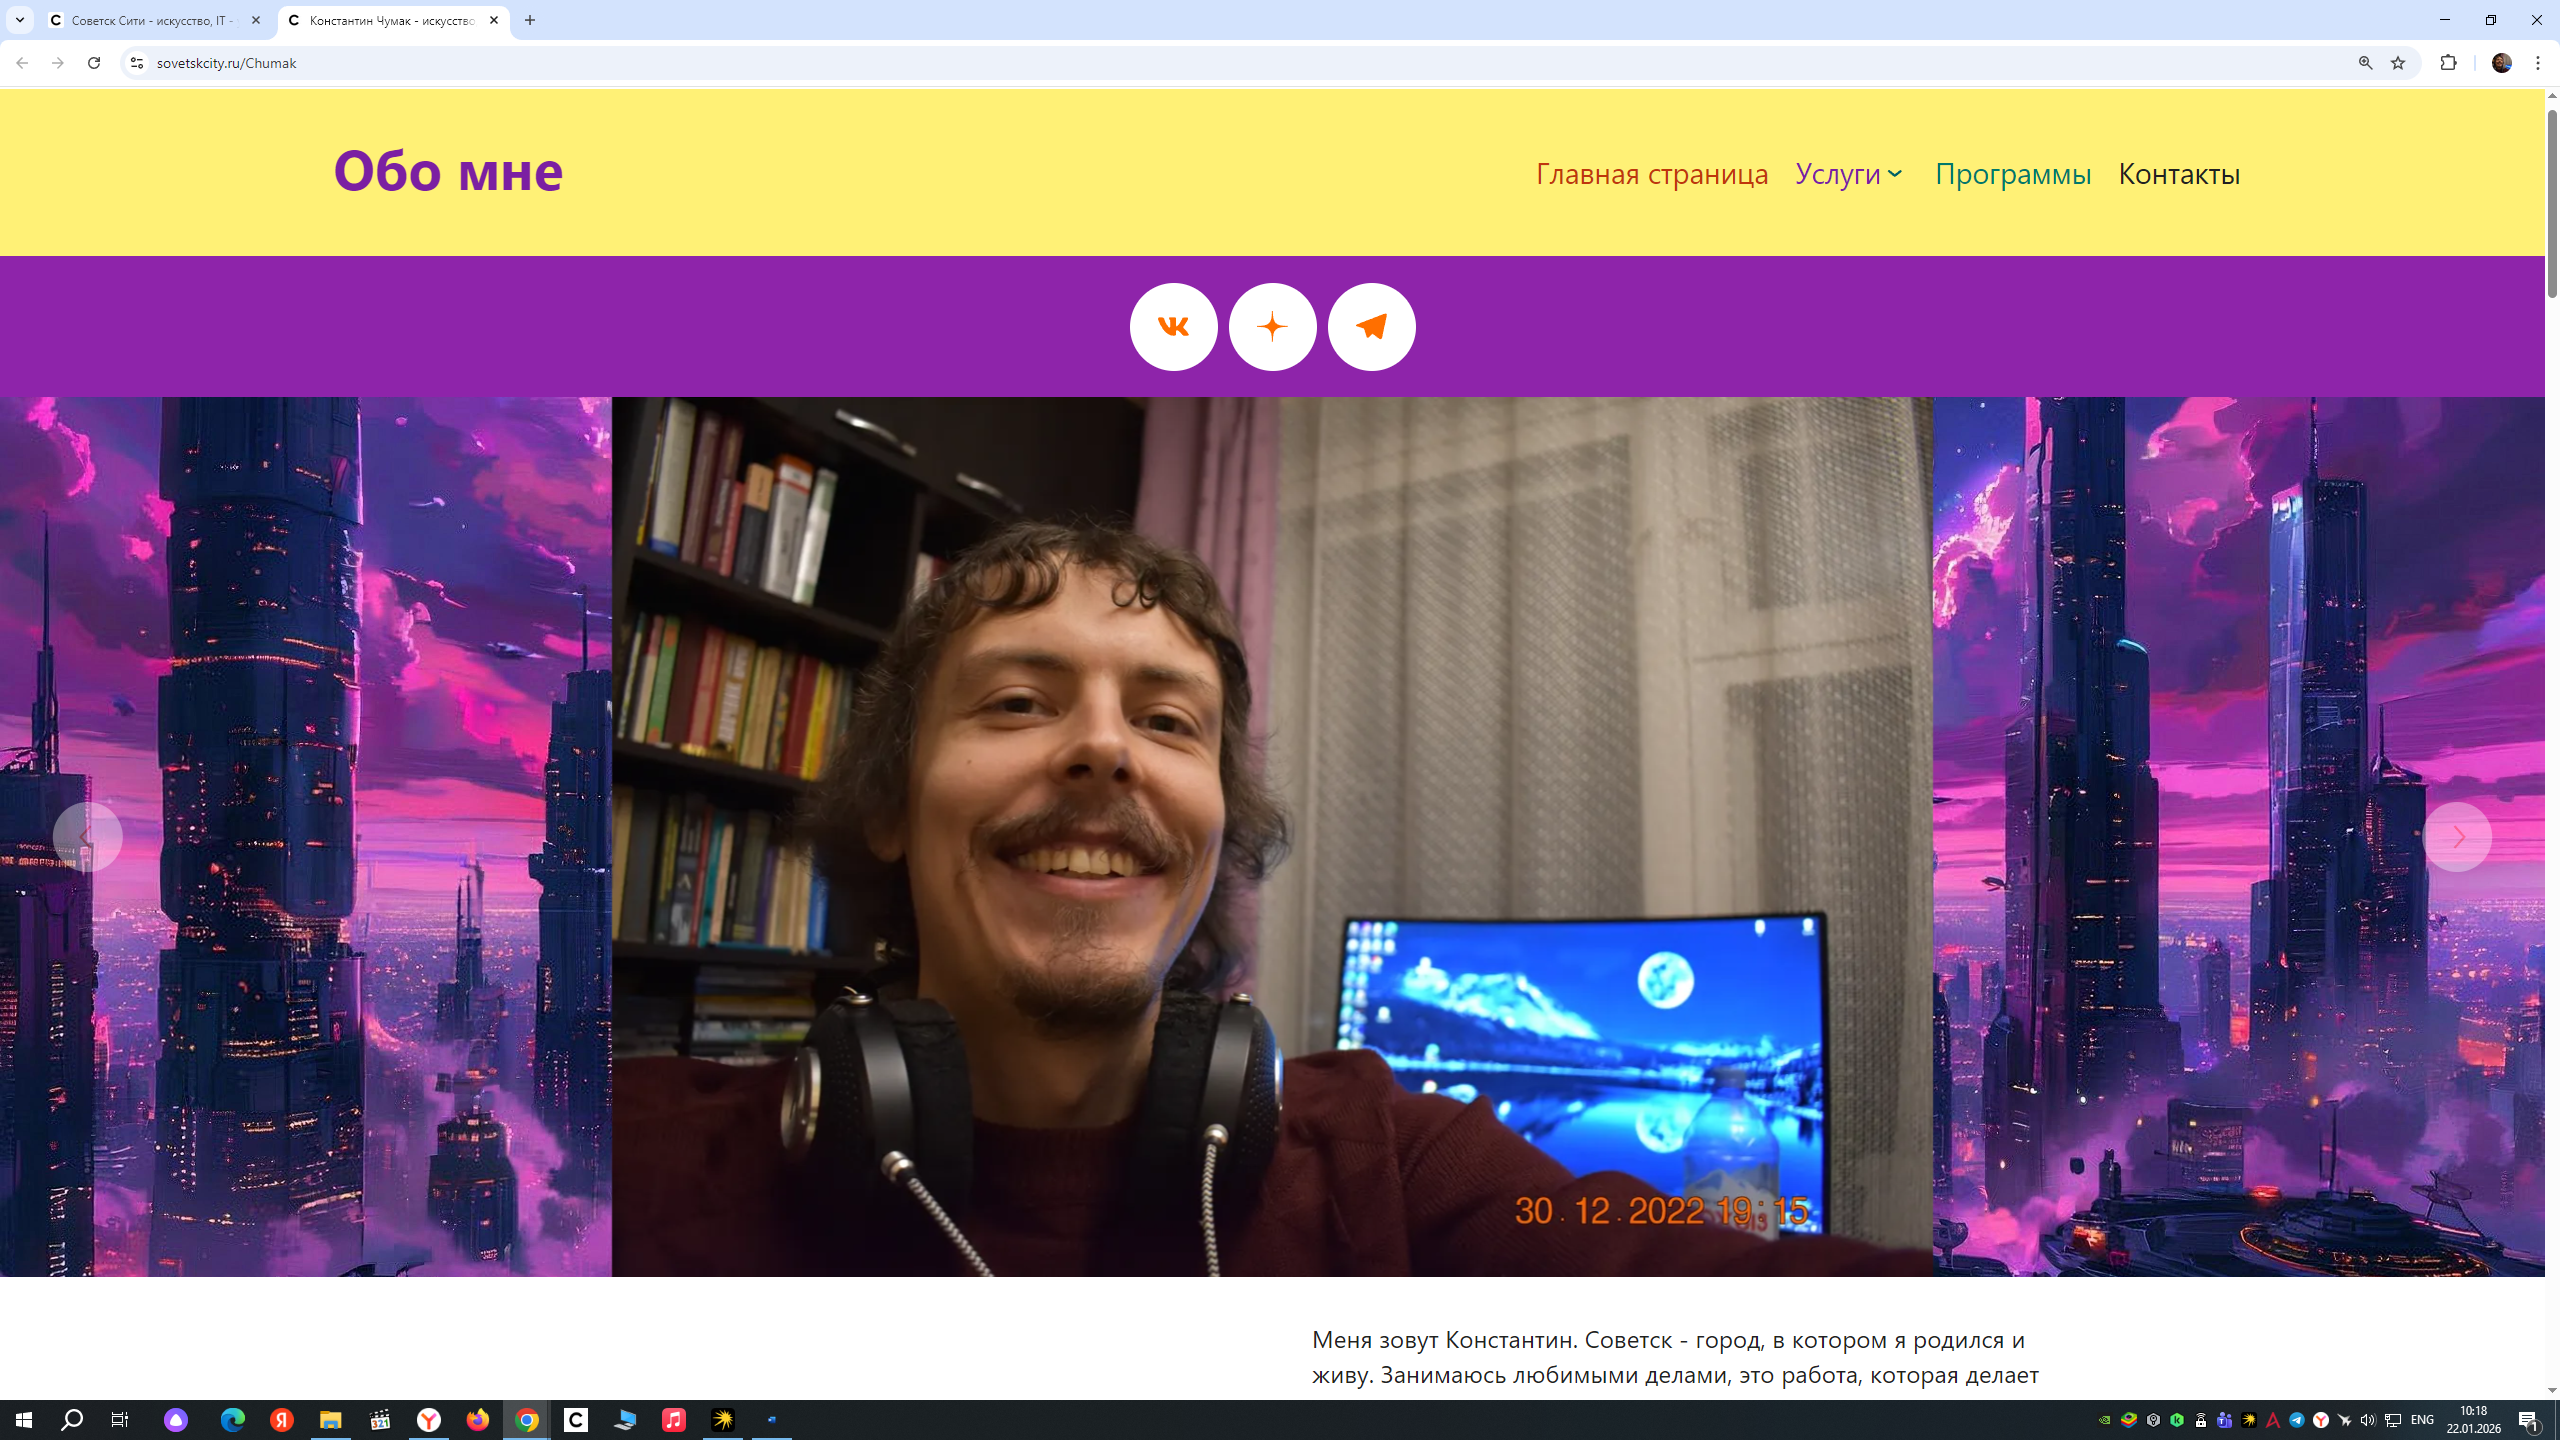Open the orange four-point star social icon
Screen dimensions: 2560x1440
pyautogui.click(x=1272, y=327)
